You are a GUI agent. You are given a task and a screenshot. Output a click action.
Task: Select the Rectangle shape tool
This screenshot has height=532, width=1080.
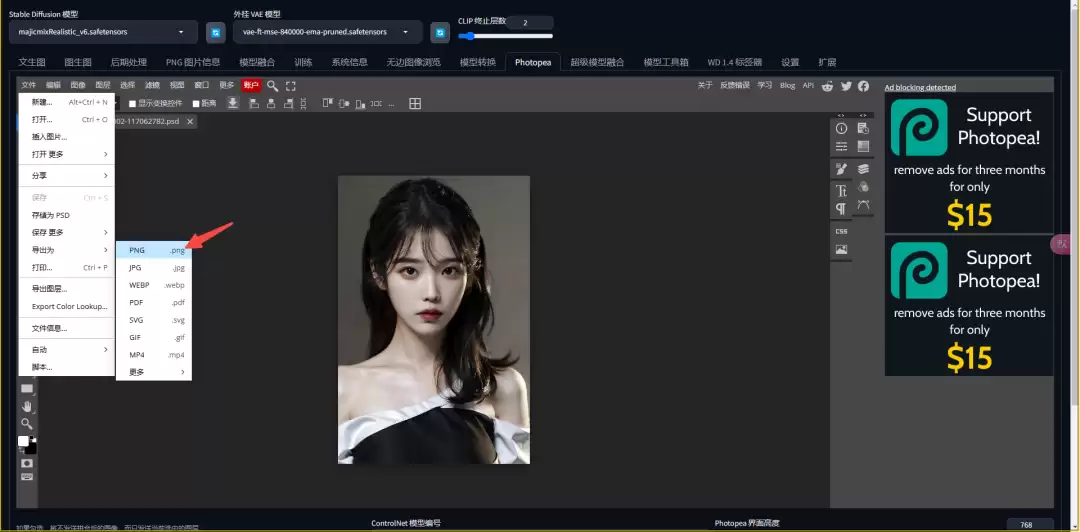[x=27, y=389]
